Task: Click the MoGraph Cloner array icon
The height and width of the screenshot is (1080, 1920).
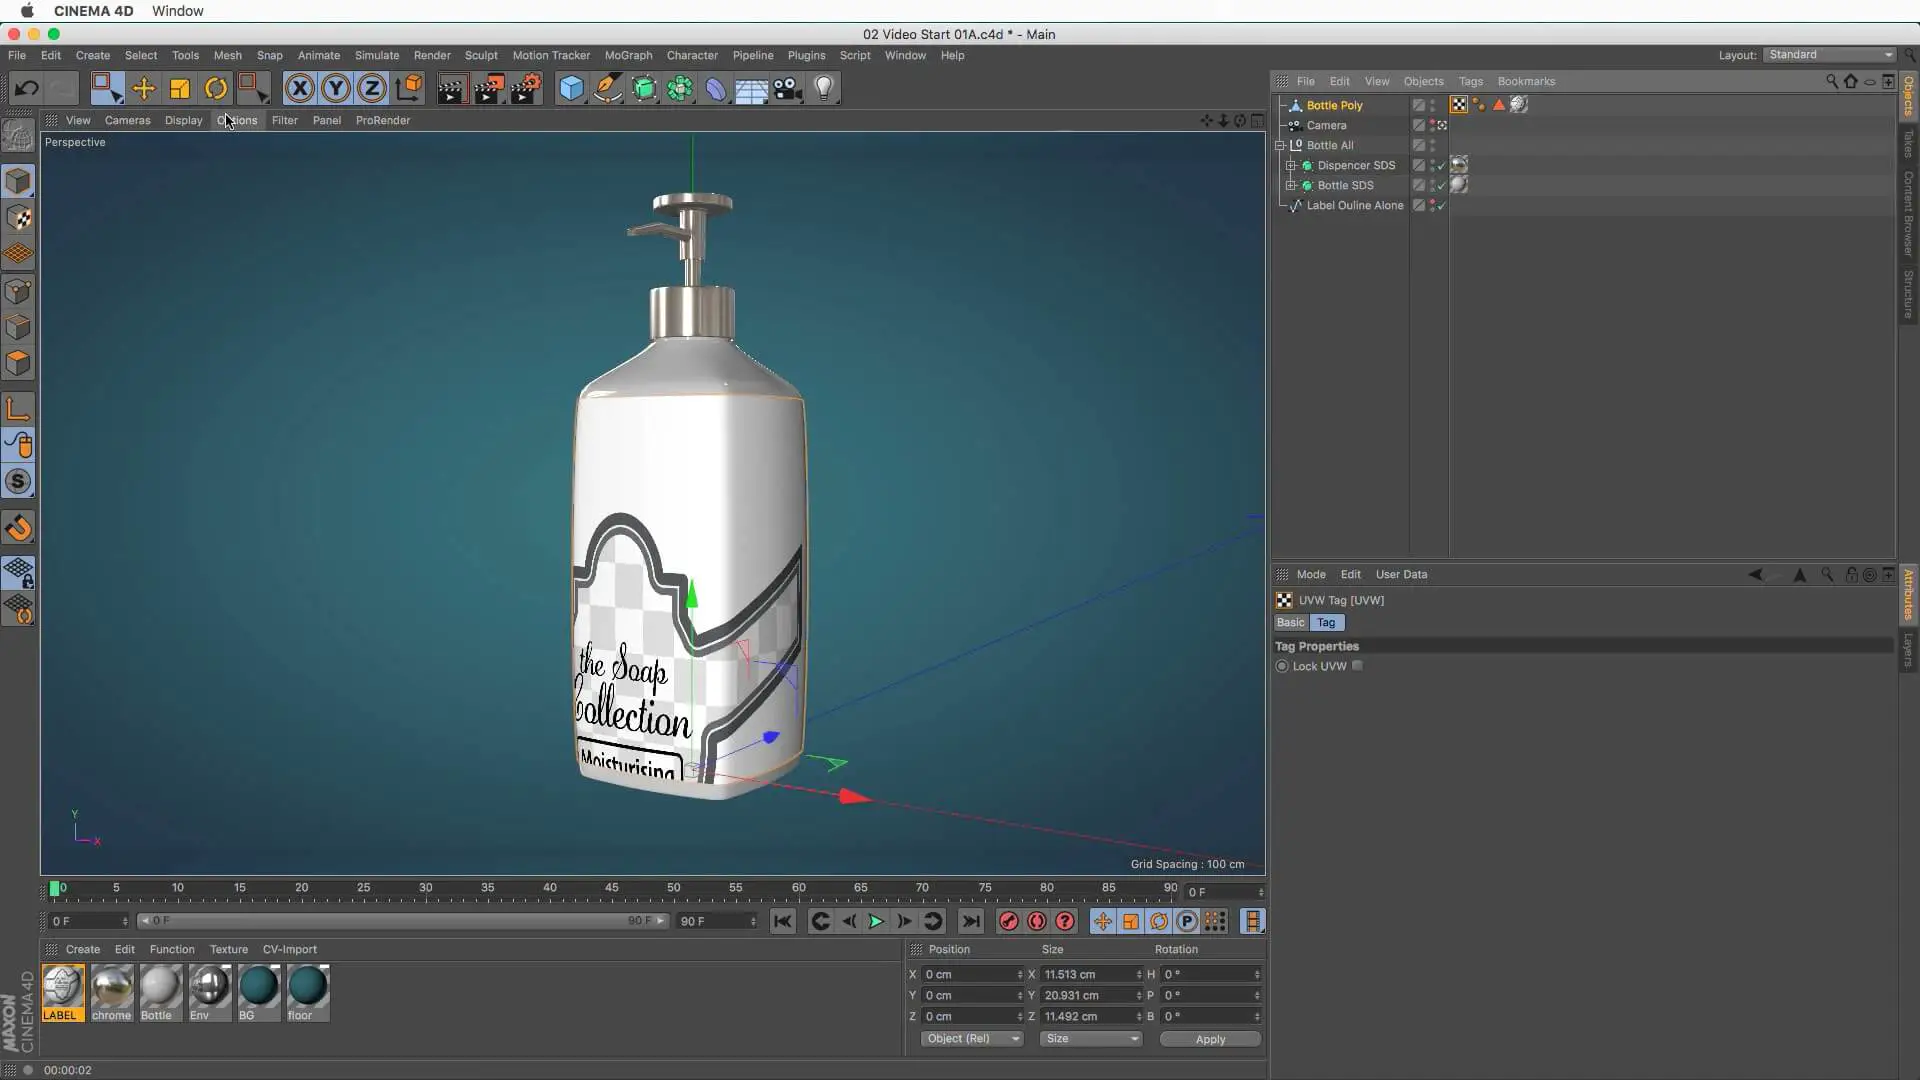Action: [680, 88]
